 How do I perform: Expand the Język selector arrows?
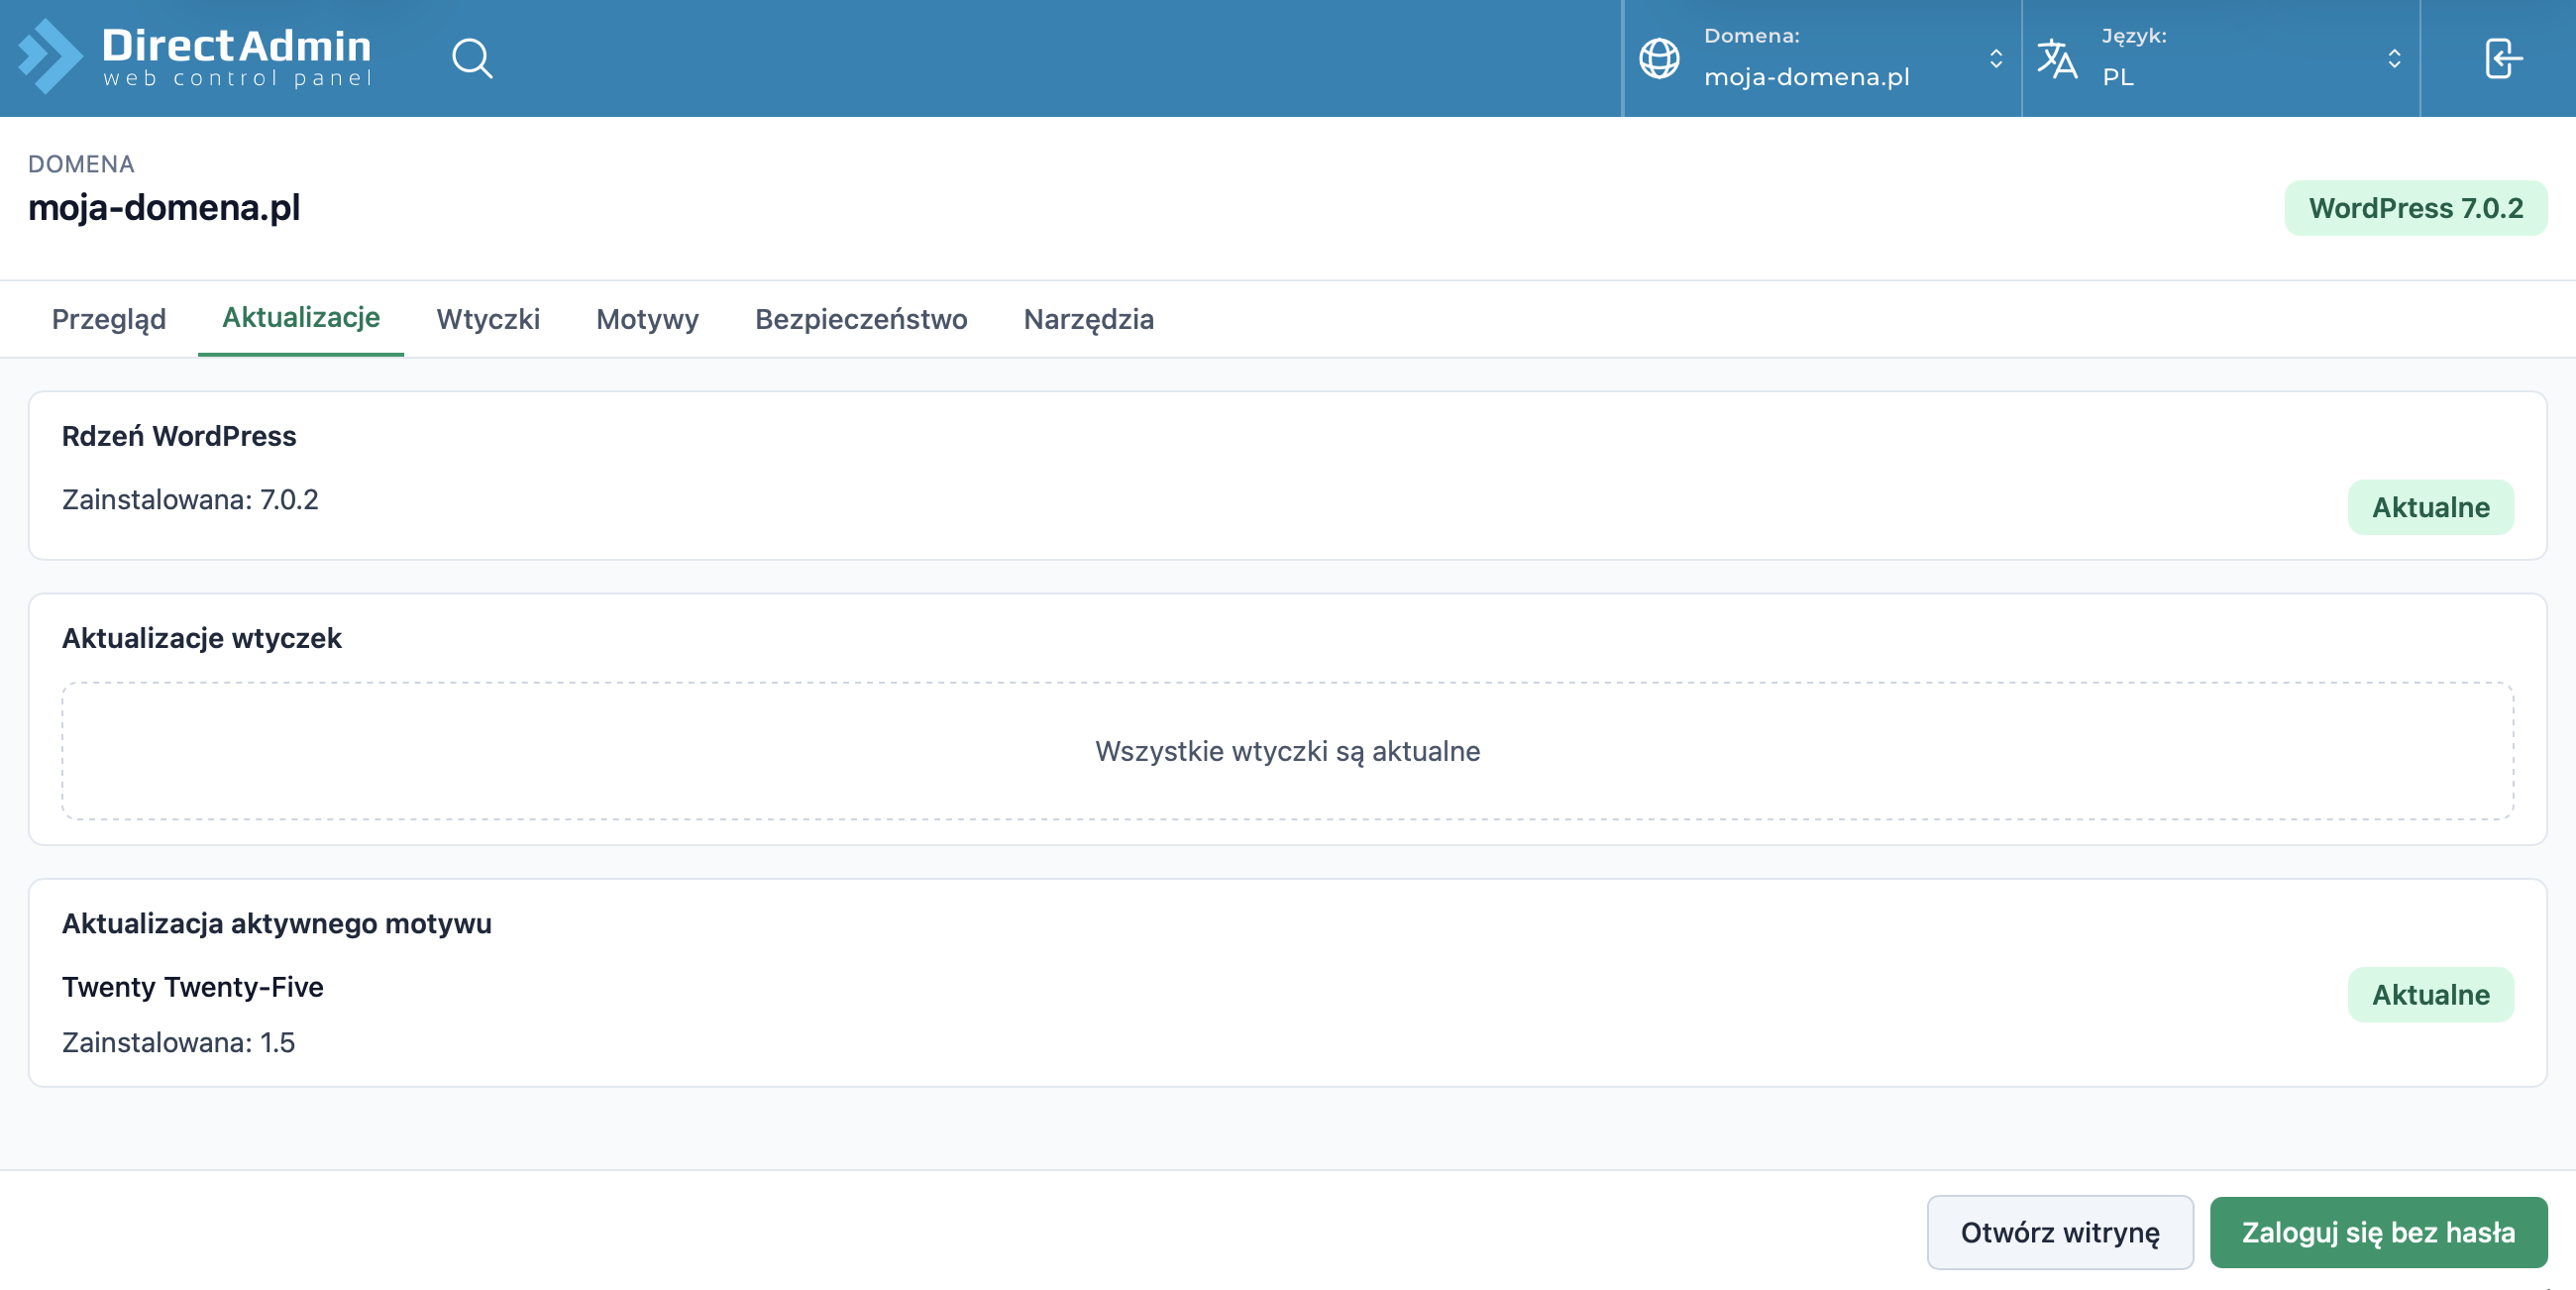pyautogui.click(x=2394, y=58)
